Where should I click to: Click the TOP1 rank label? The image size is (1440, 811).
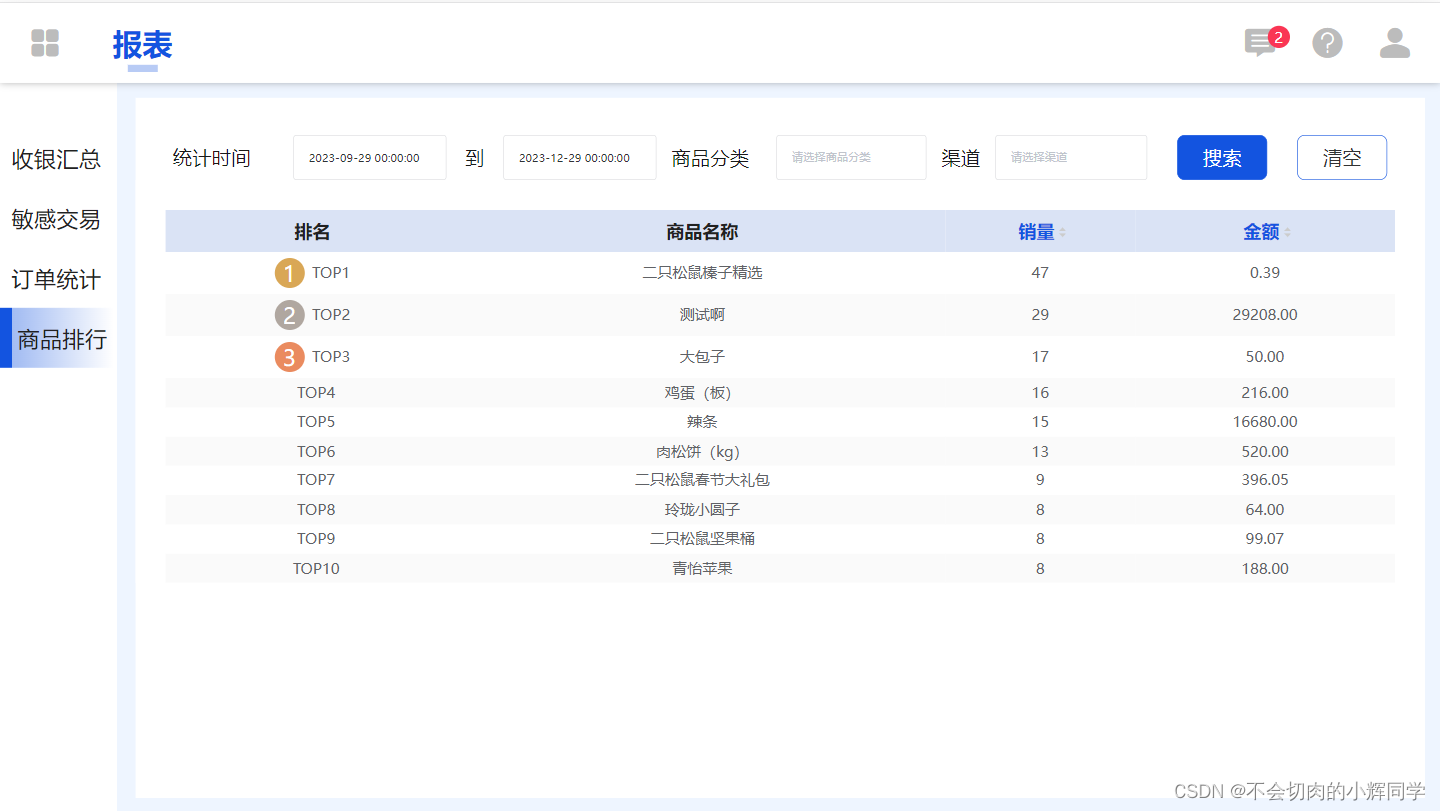click(x=331, y=273)
